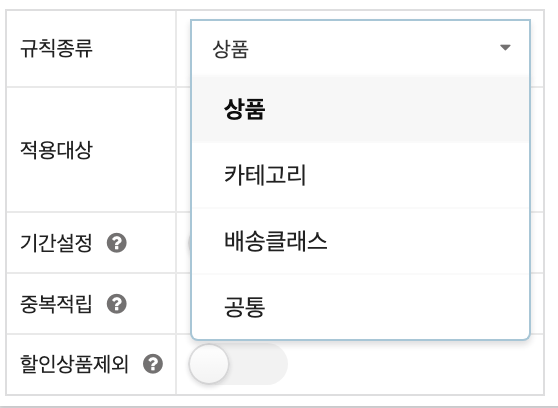Click the 할인상품제외 label text

click(x=74, y=364)
